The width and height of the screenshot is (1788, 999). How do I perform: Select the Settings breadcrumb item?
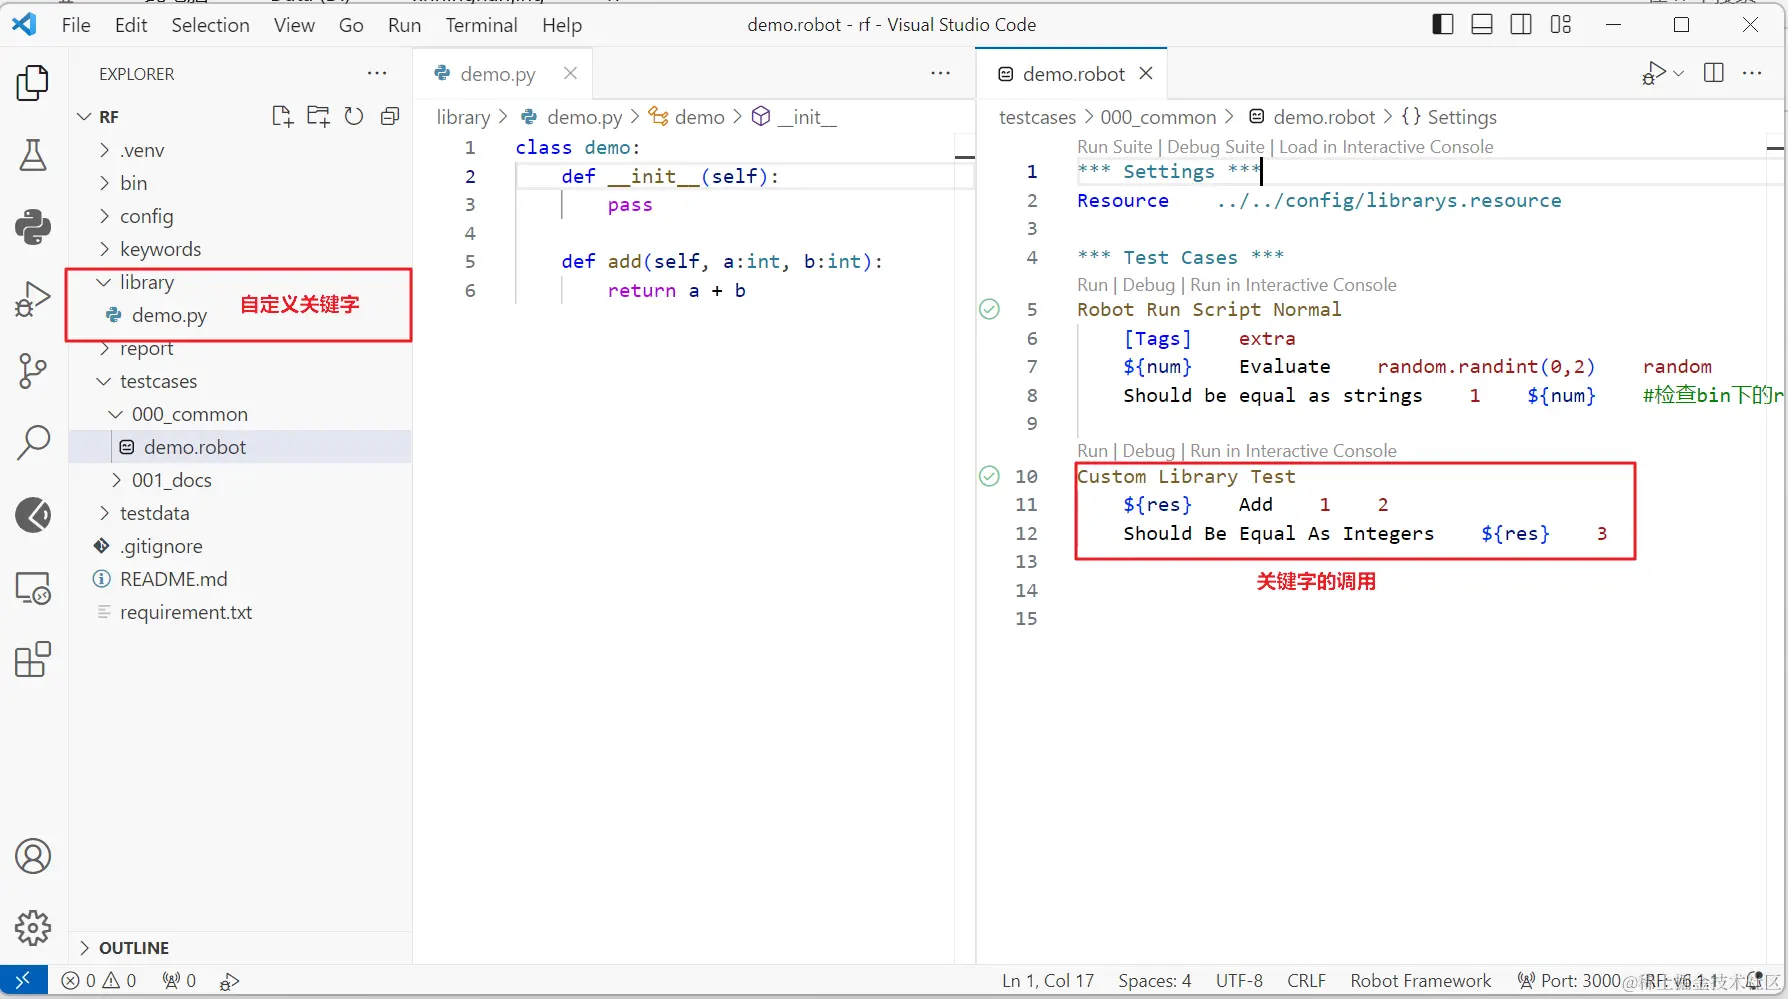(1449, 117)
